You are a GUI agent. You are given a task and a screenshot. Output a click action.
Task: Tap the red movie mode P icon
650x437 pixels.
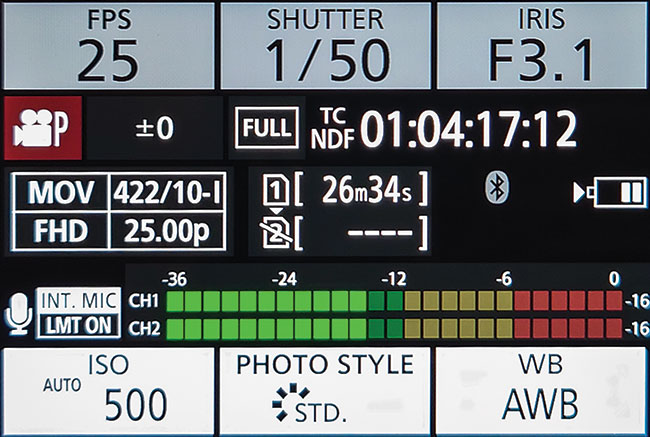(43, 128)
